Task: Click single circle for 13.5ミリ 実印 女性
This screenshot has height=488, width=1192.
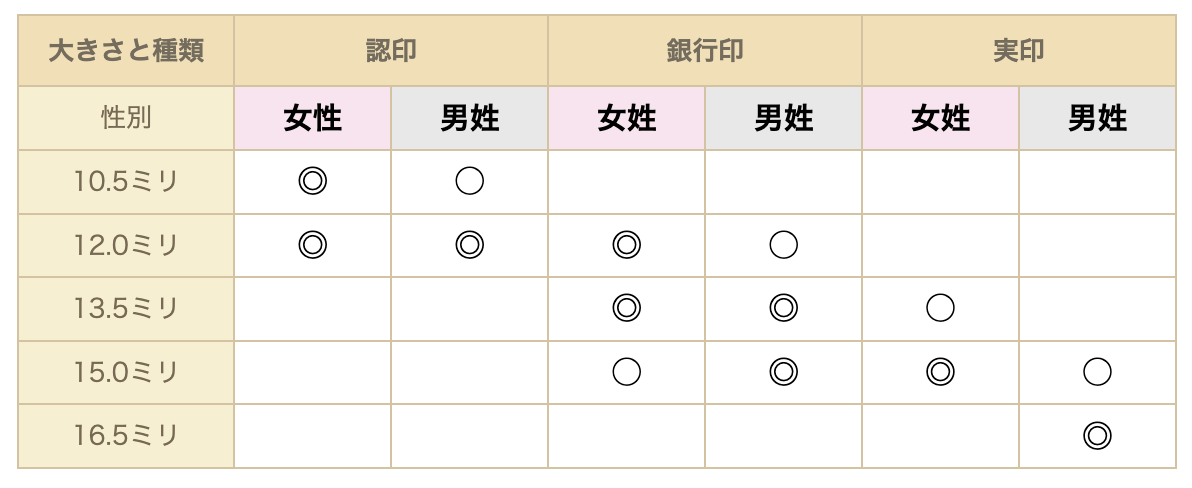Action: pos(940,309)
